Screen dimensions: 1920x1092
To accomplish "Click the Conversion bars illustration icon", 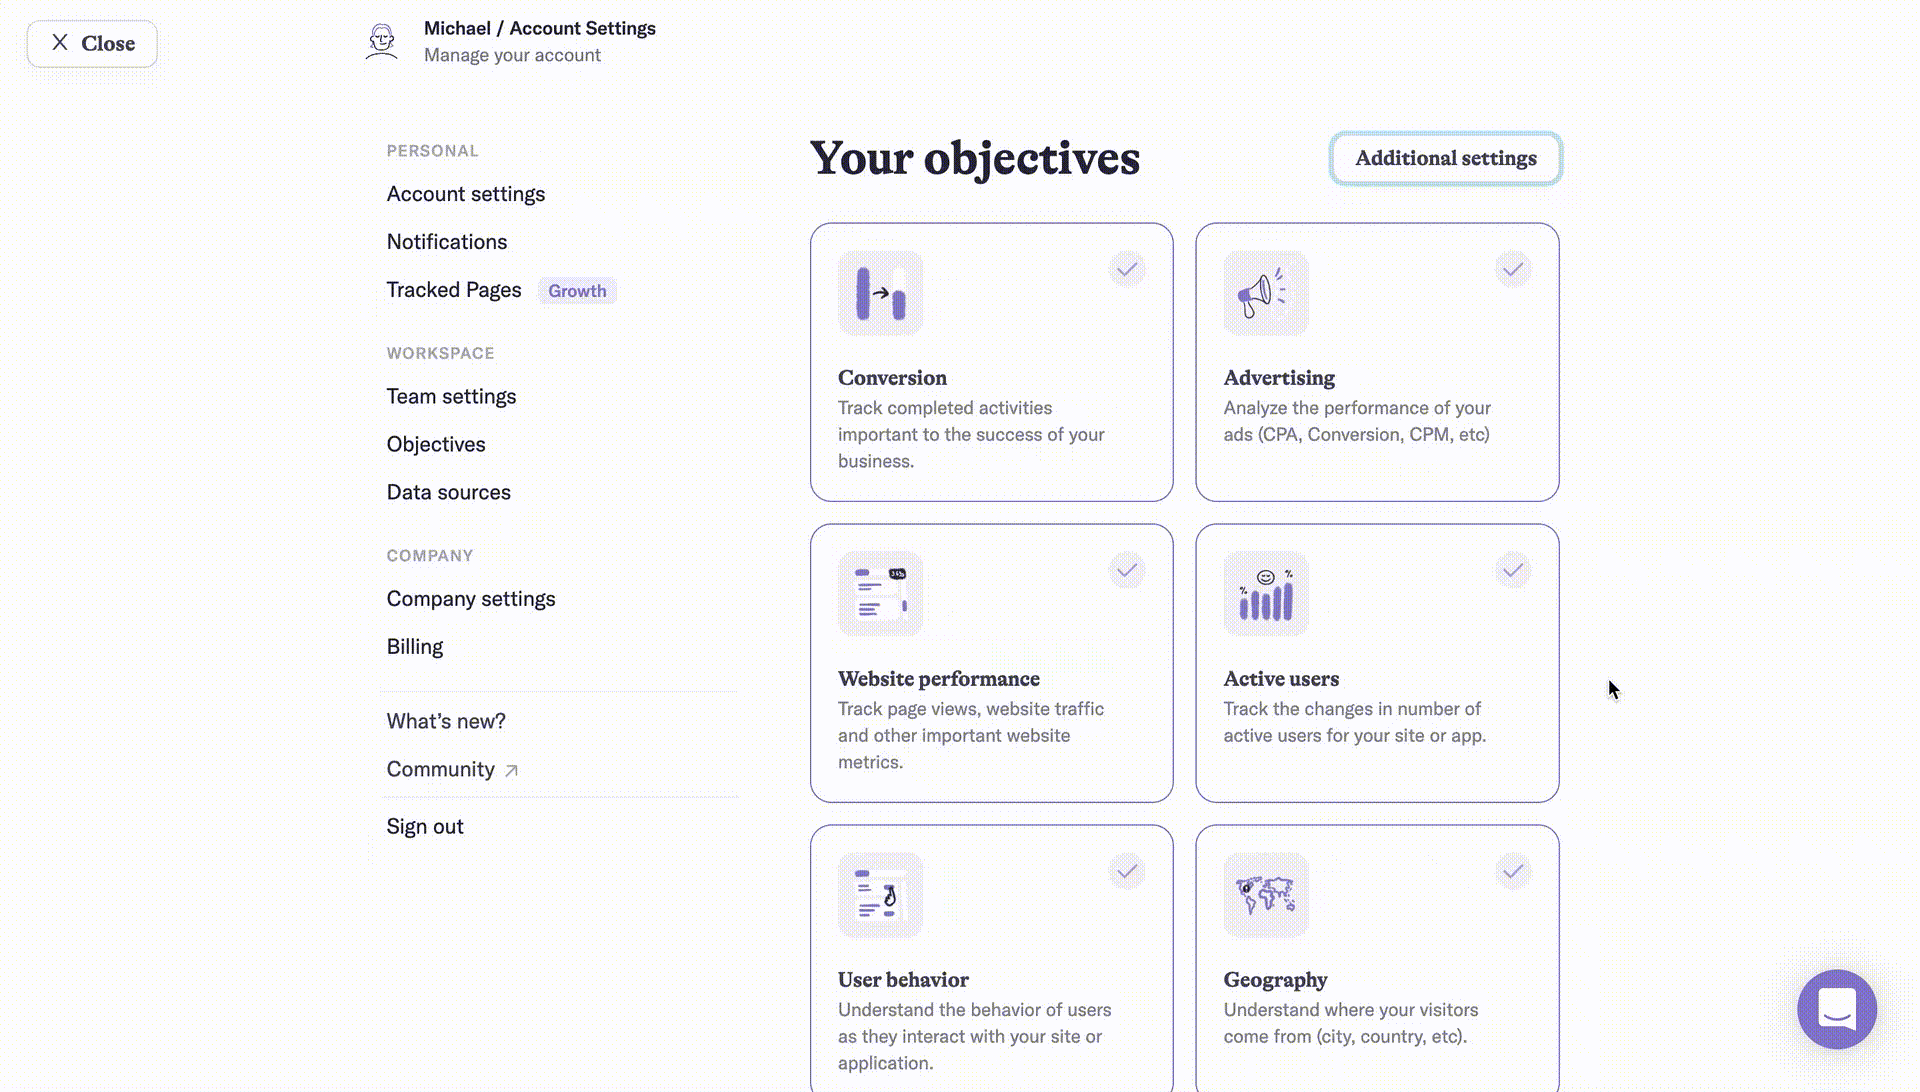I will 880,293.
